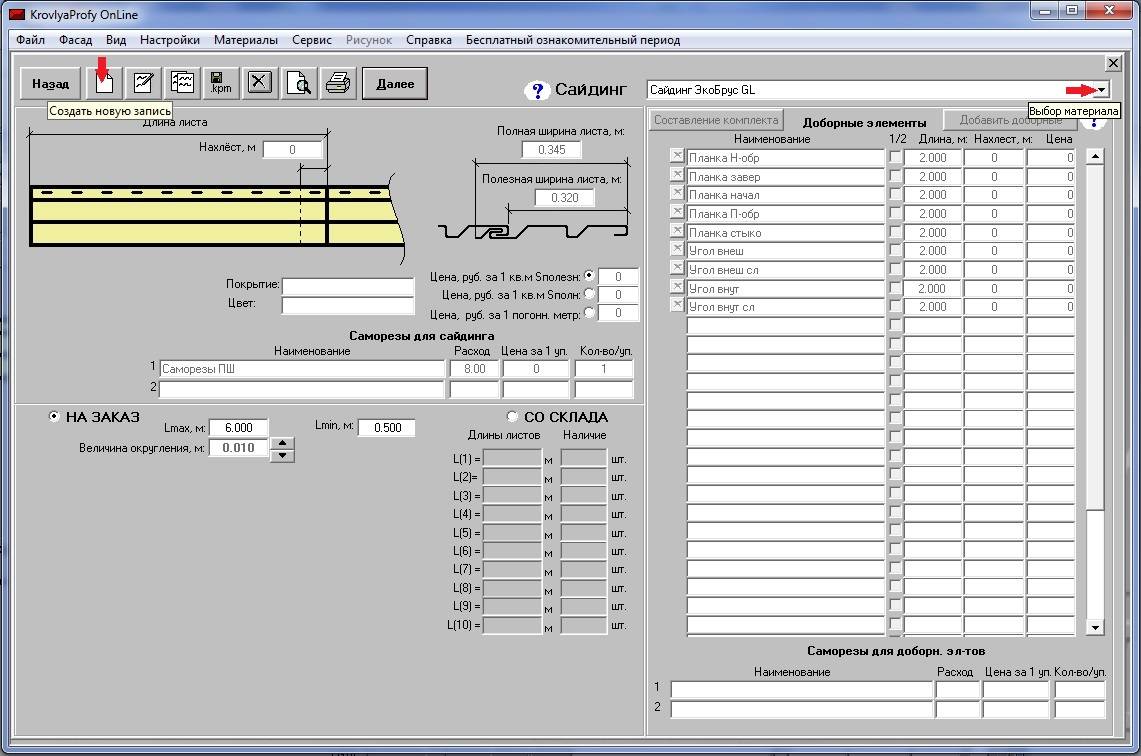The width and height of the screenshot is (1141, 756).
Task: Select price per running meter radio button
Action: [x=589, y=312]
